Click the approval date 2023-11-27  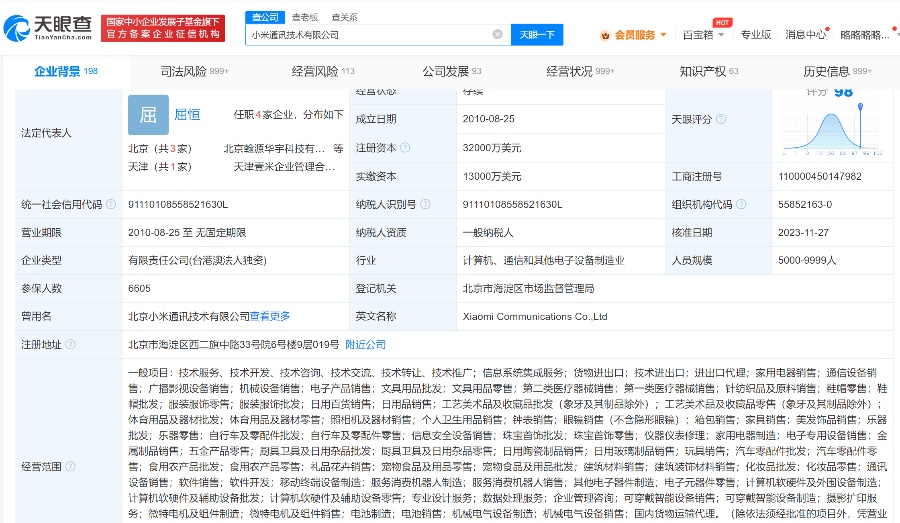[x=804, y=233]
